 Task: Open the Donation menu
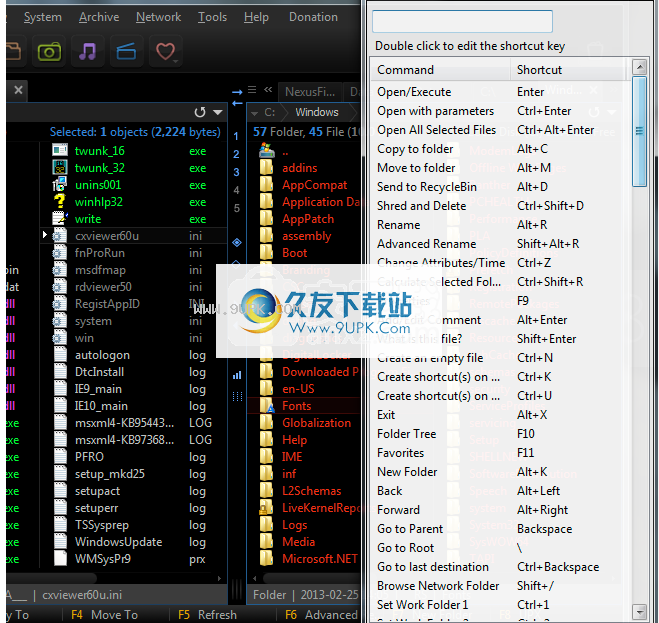pos(313,17)
